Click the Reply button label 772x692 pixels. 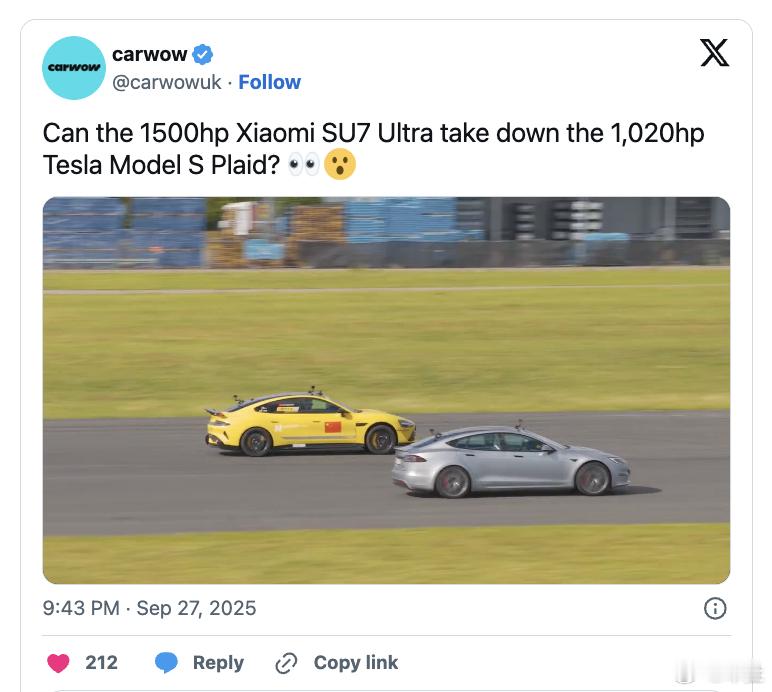click(218, 662)
